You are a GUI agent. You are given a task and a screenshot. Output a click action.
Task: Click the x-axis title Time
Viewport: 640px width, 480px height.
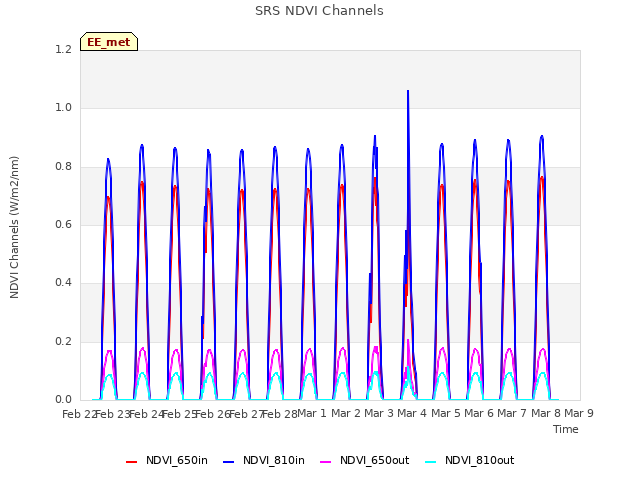click(x=566, y=429)
